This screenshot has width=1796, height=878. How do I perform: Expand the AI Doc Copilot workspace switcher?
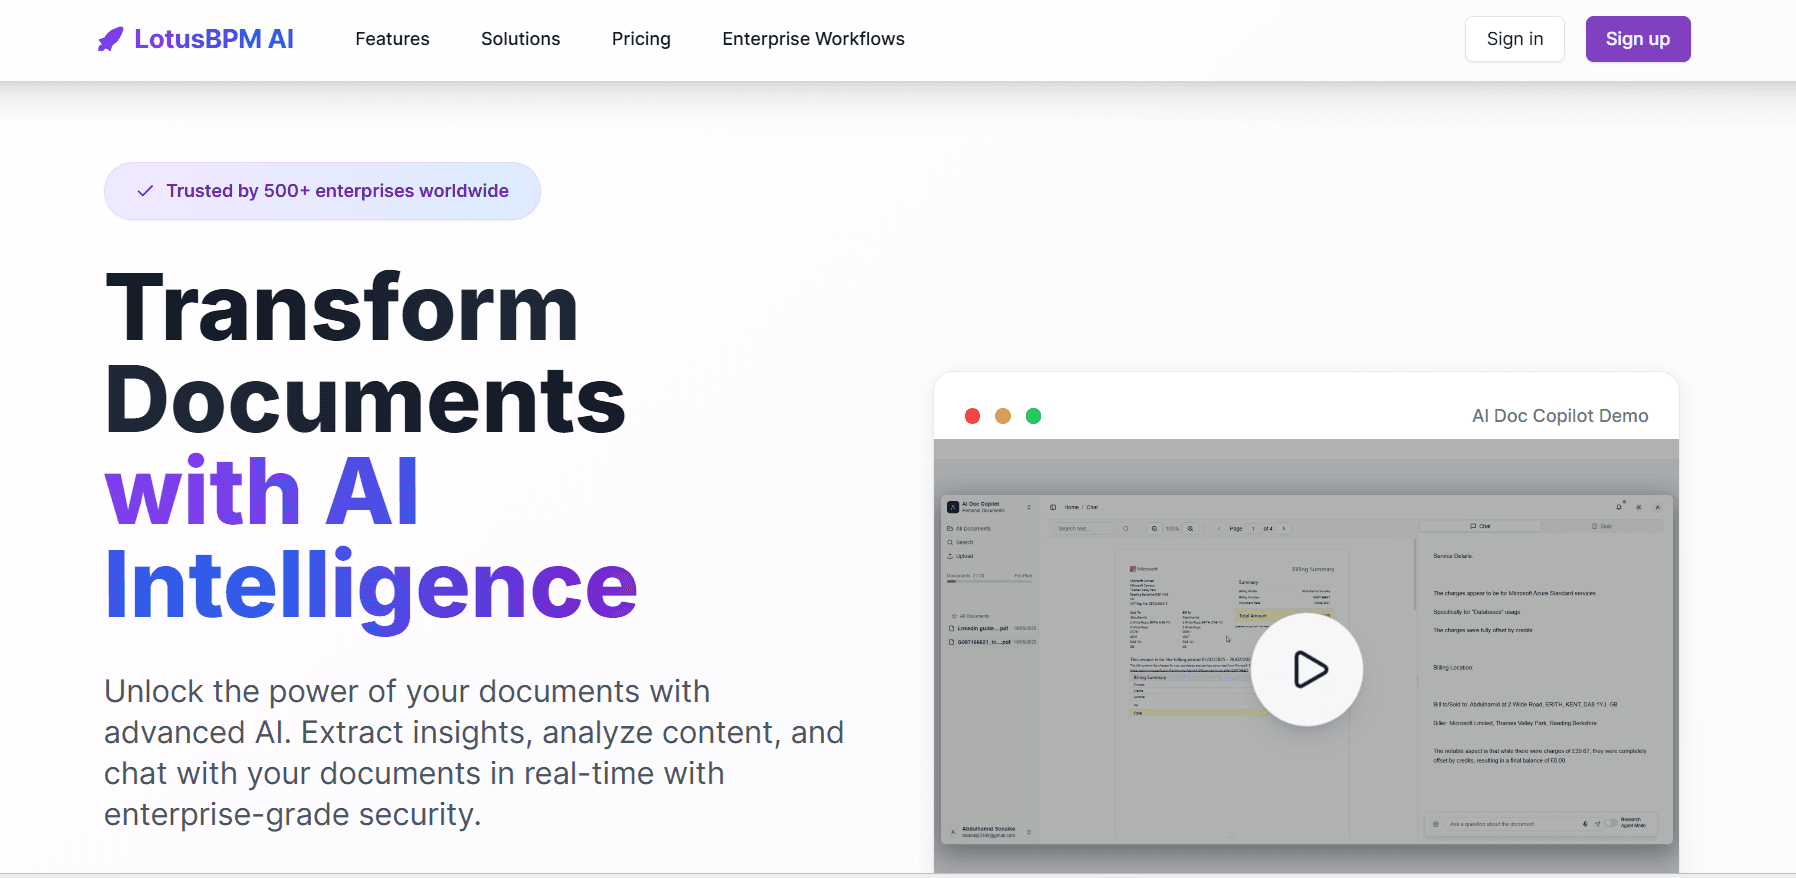point(1029,507)
